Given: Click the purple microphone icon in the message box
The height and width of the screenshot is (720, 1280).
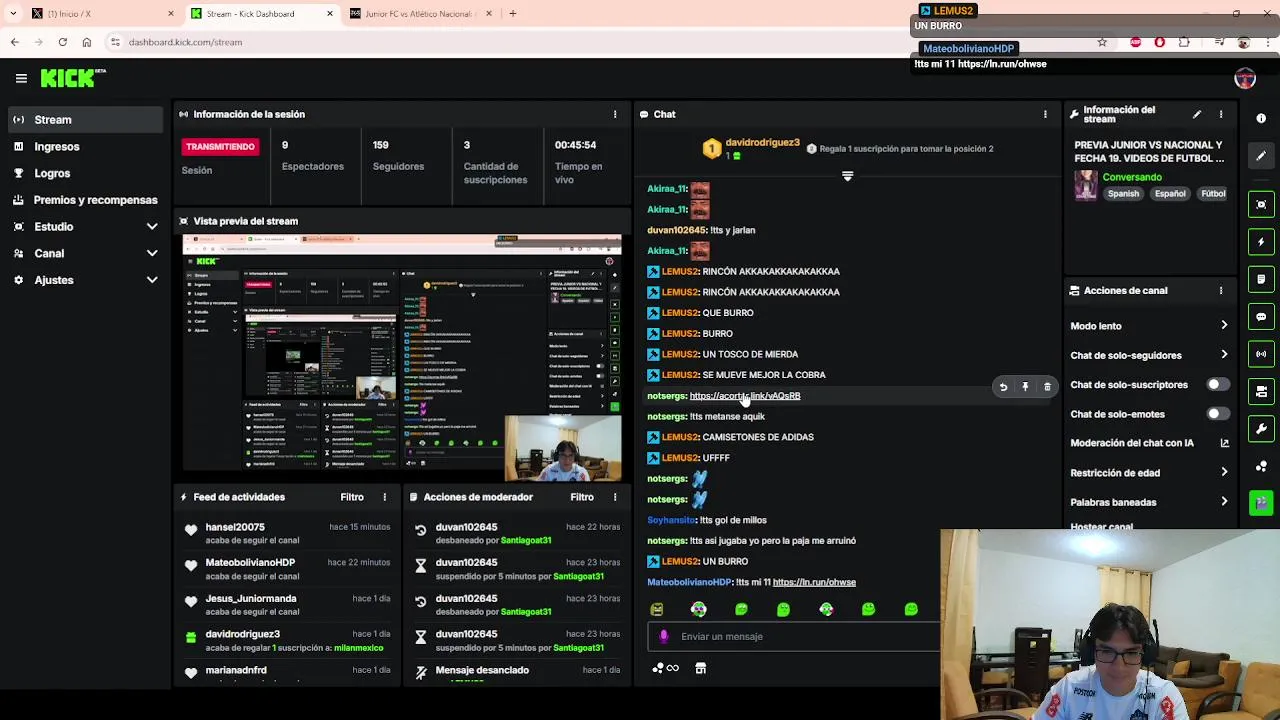Looking at the screenshot, I should (664, 636).
